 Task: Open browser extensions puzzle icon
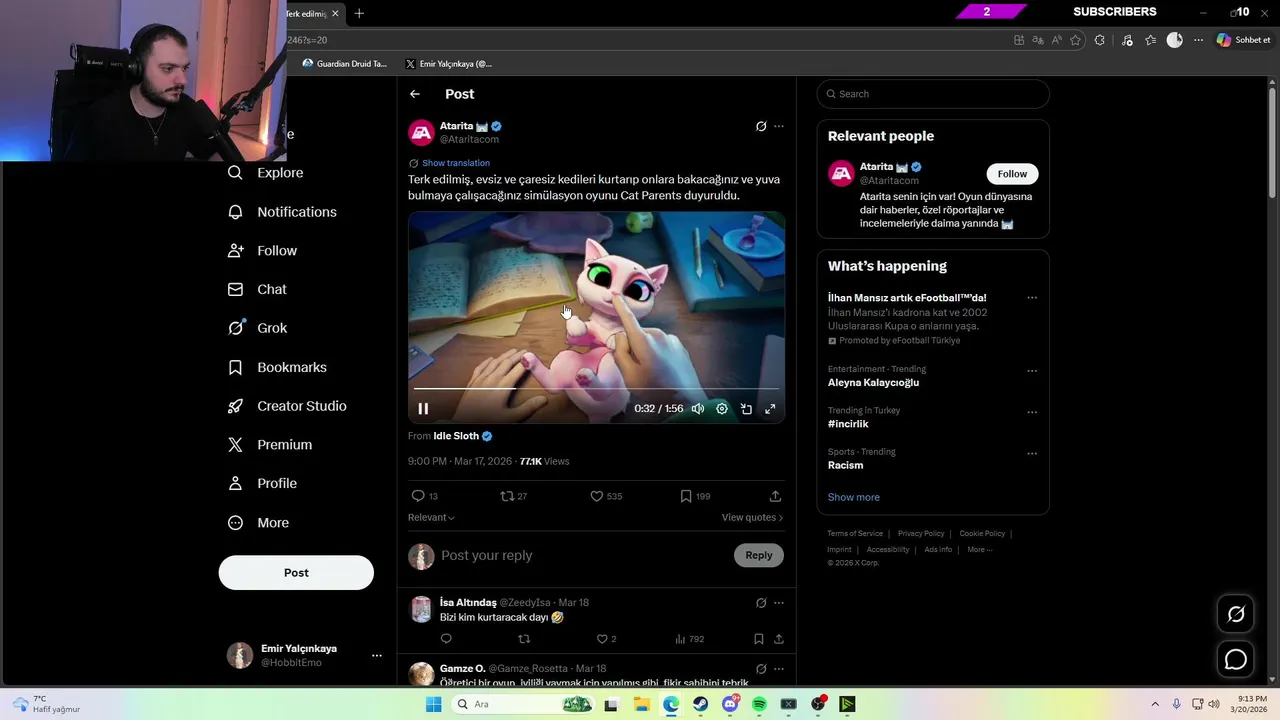point(1100,40)
